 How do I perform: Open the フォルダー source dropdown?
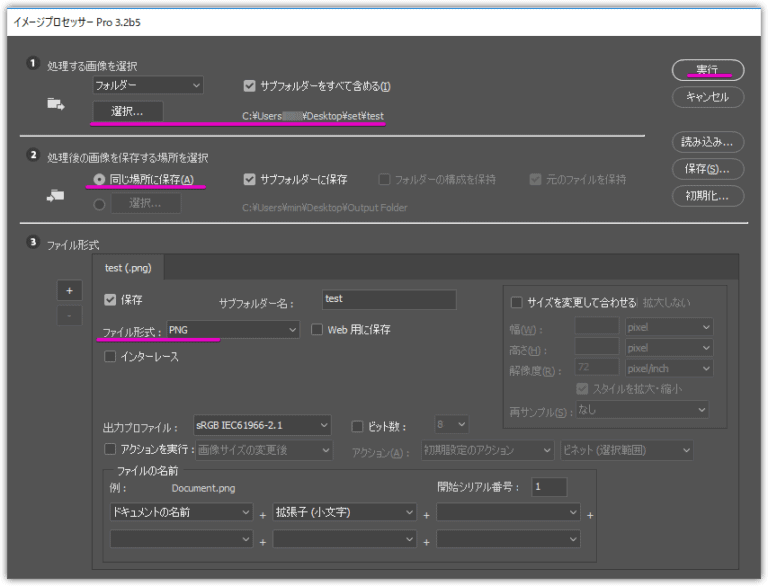[x=148, y=86]
